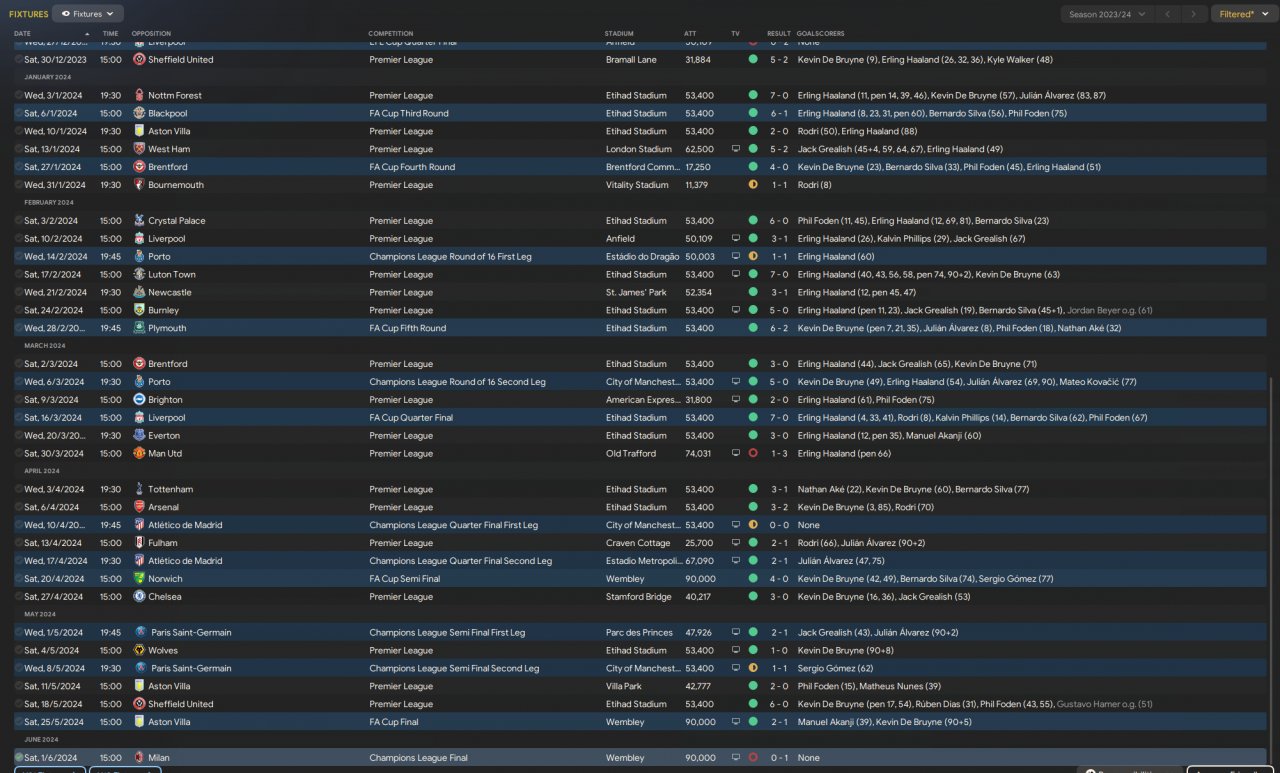Toggle the check circle for Sat, 30/3/2024
Viewport: 1280px width, 773px height.
19,454
